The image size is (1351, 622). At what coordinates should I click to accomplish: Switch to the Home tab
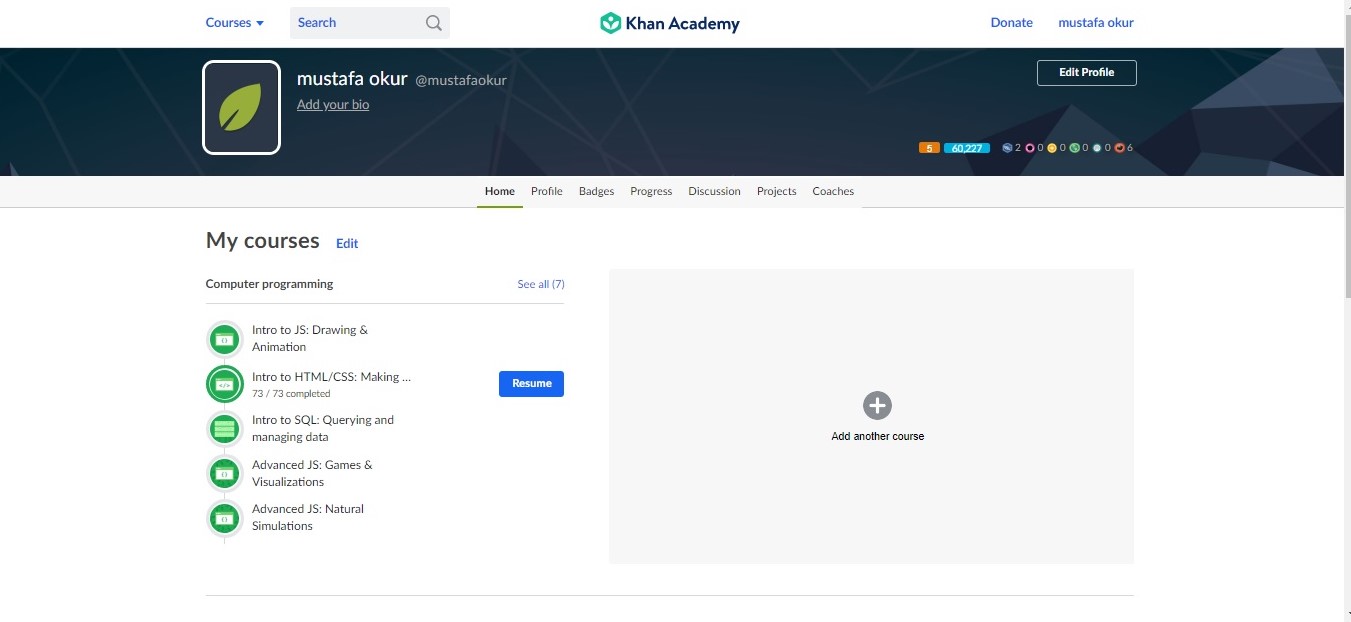click(500, 191)
